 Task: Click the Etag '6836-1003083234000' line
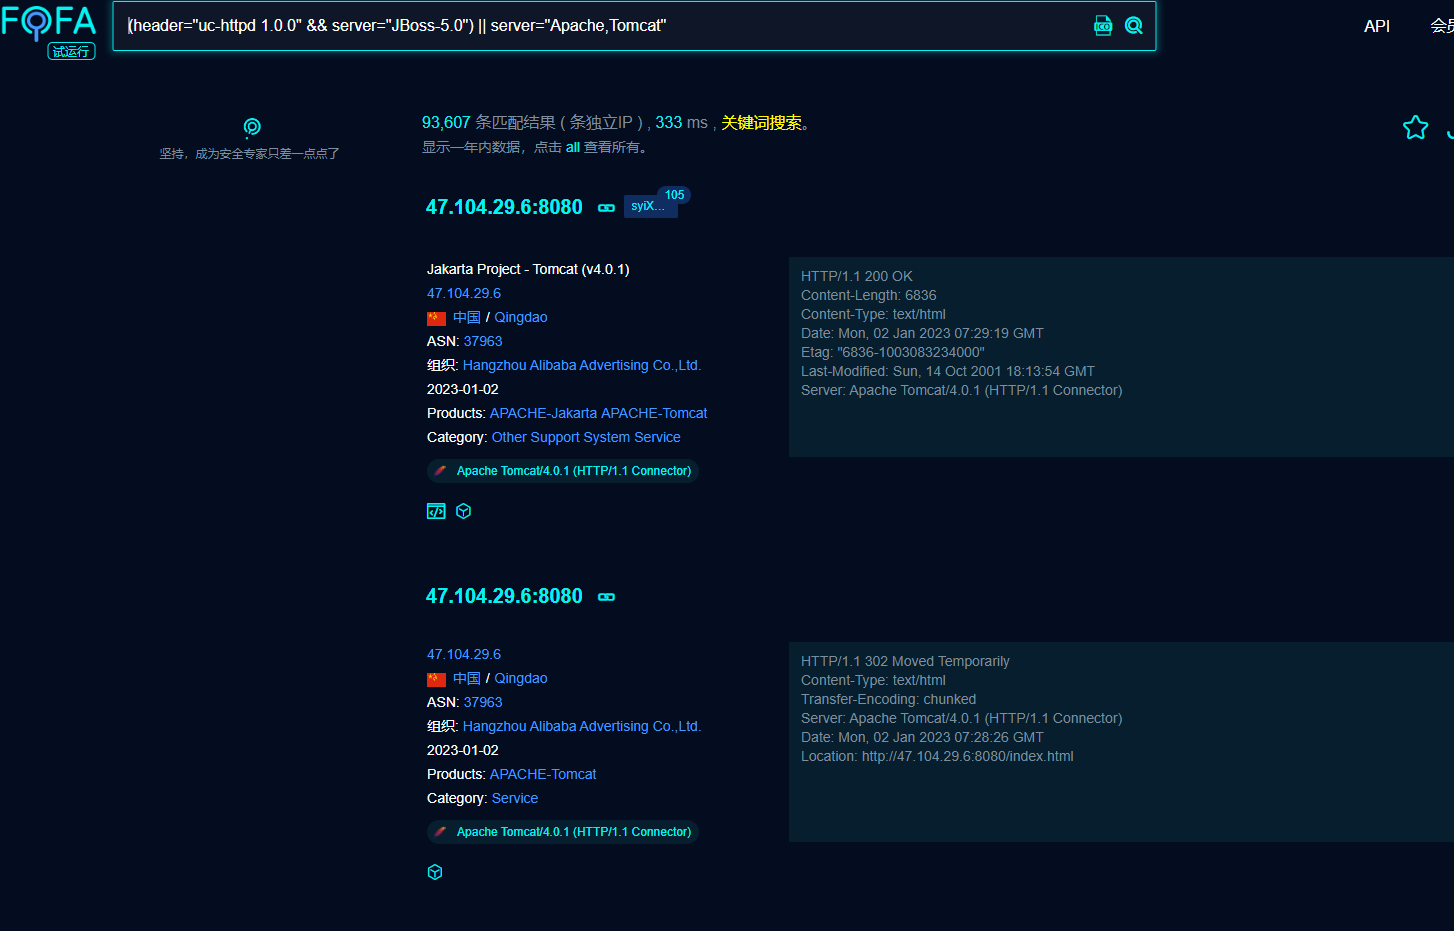[893, 352]
